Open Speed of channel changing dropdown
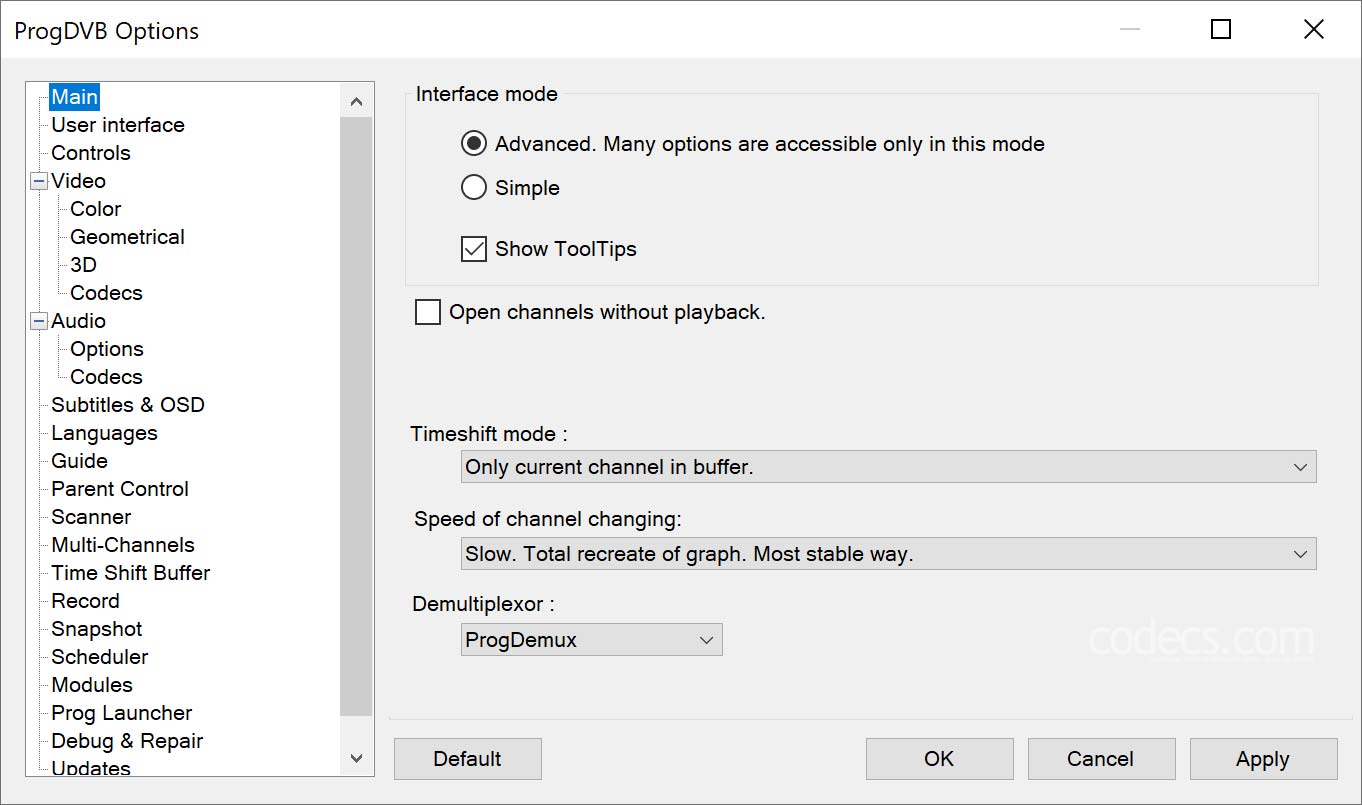Screen dimensions: 1362x805 click(889, 554)
